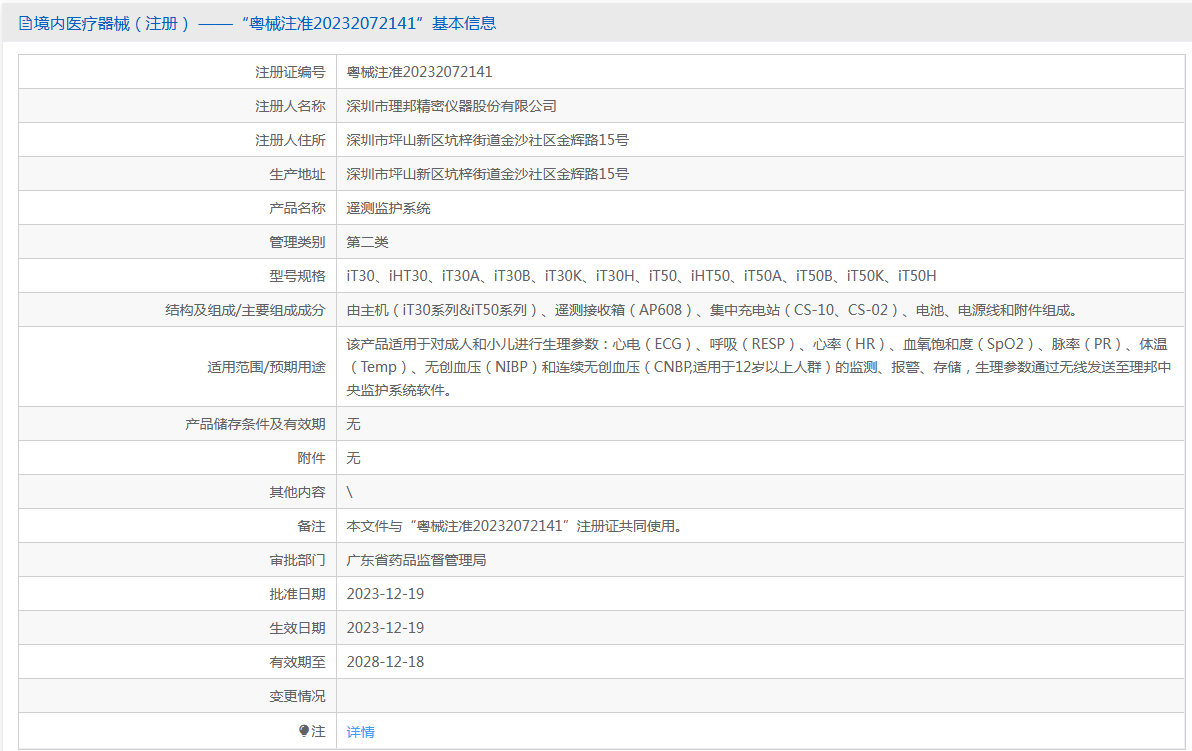Click the 生产地址 label
The image size is (1192, 751).
tap(296, 174)
